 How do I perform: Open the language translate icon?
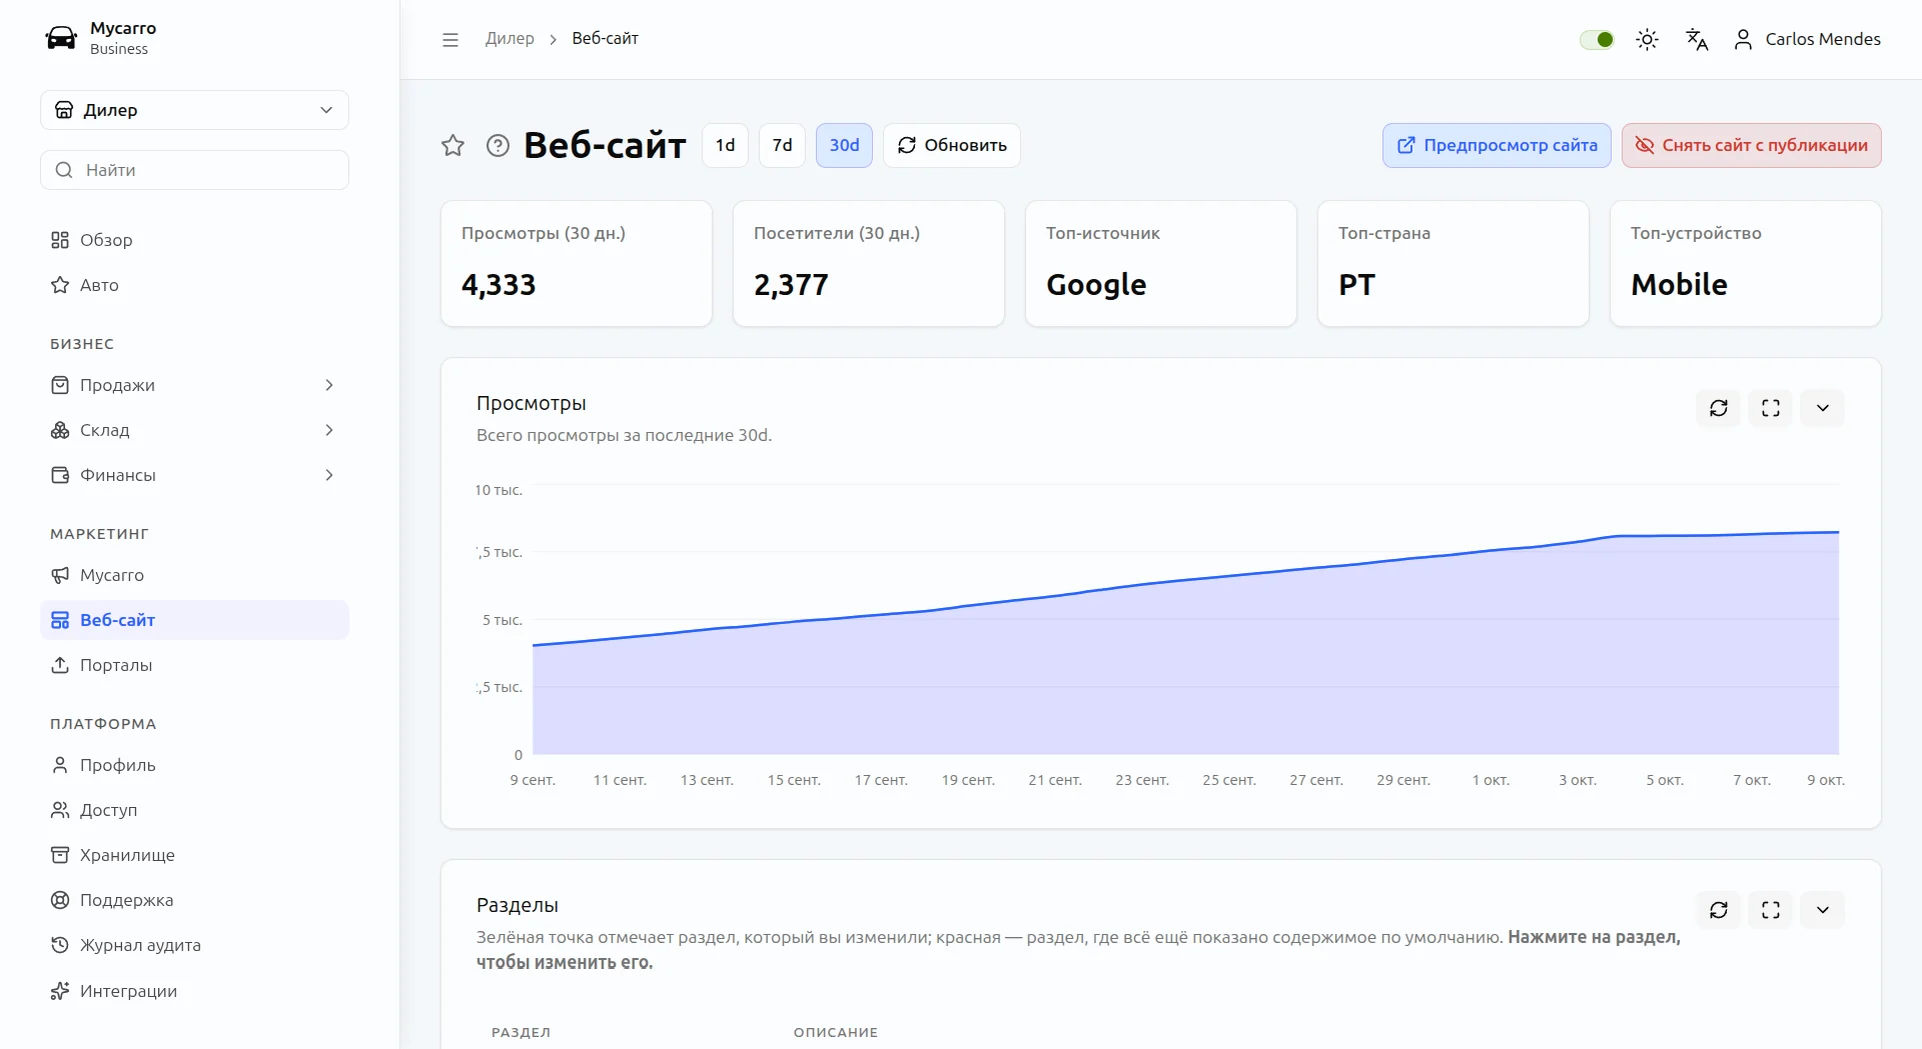[x=1697, y=39]
